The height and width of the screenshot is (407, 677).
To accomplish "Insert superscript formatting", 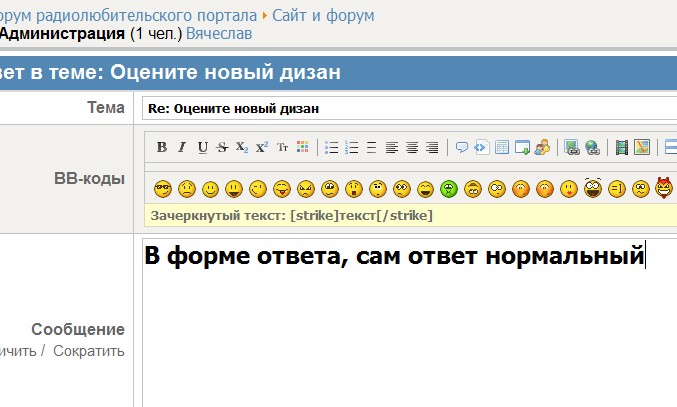I will click(262, 147).
